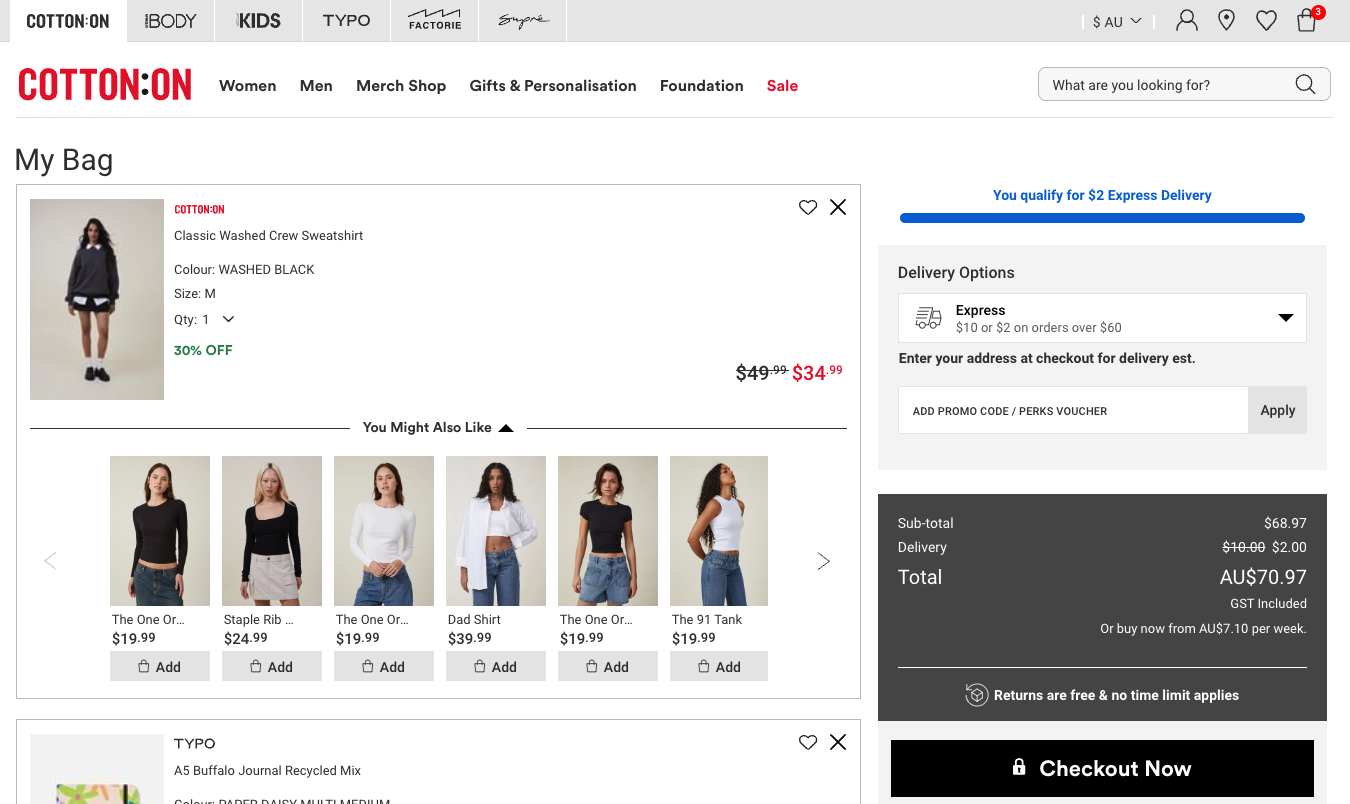Add black short sleeve tee to bag
This screenshot has height=804, width=1350.
tap(608, 667)
